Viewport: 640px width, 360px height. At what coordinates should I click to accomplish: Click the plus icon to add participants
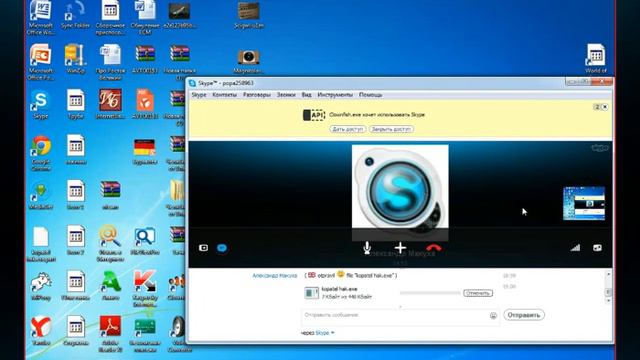[x=400, y=247]
